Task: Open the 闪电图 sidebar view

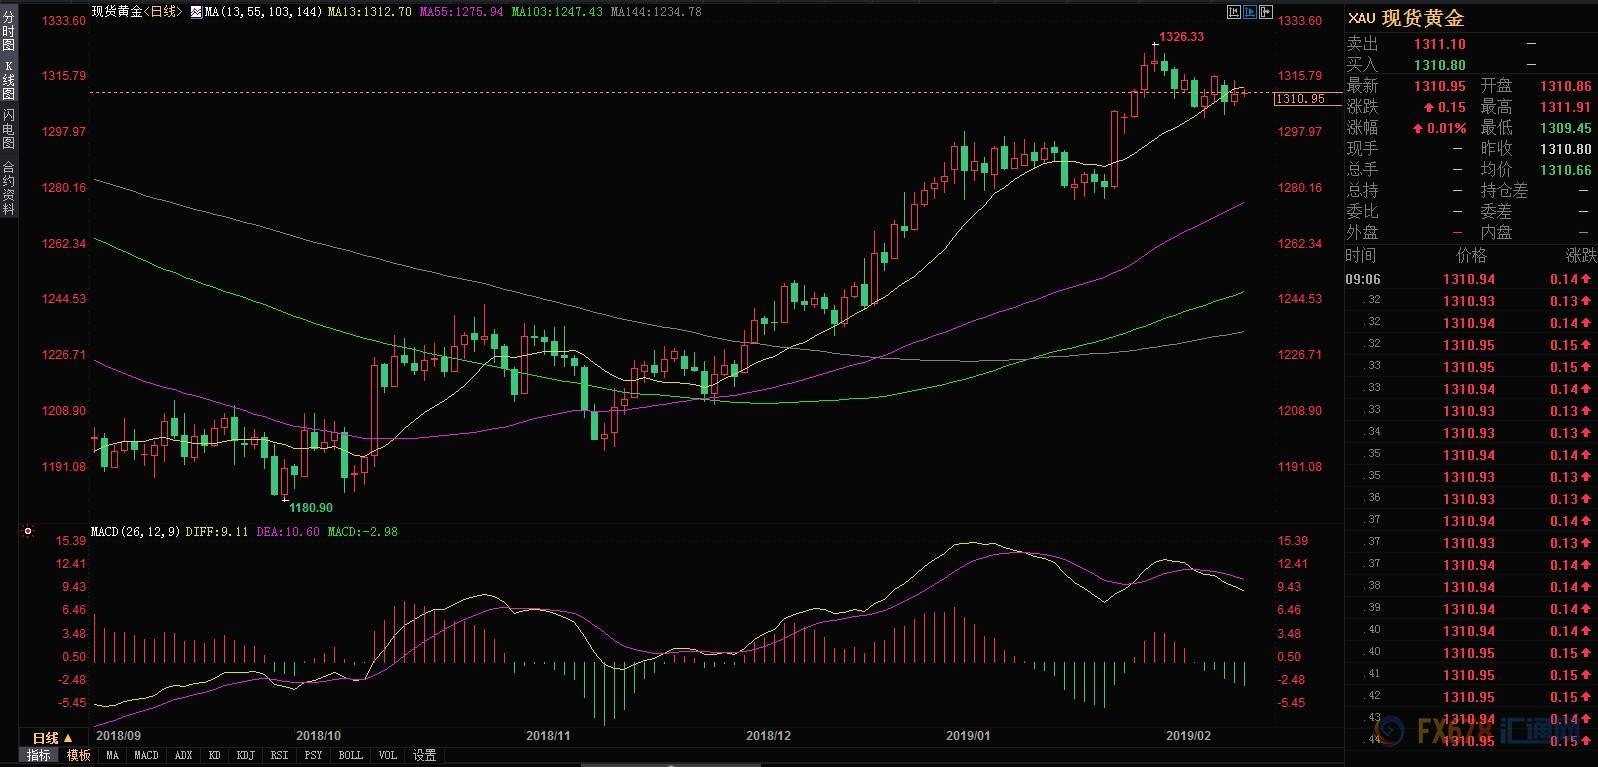Action: click(8, 129)
